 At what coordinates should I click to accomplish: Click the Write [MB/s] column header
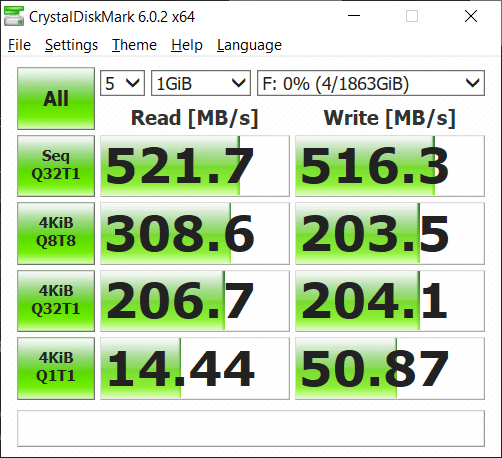coord(390,118)
